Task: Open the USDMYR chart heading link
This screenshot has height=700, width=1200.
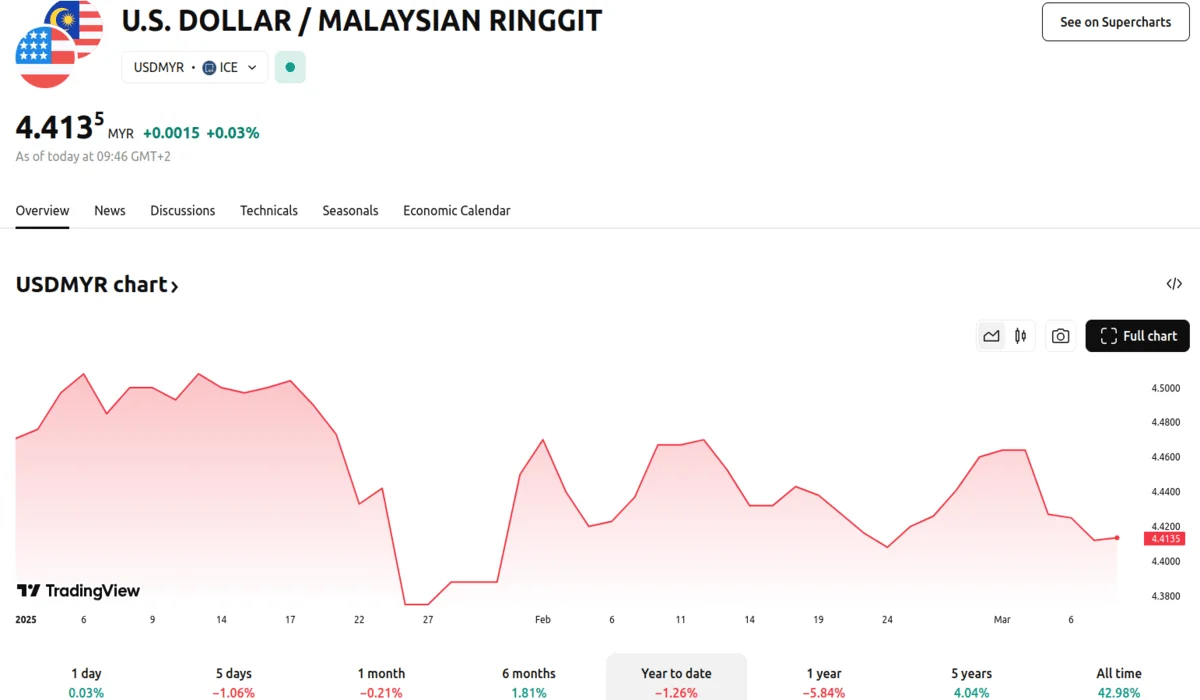Action: (x=97, y=285)
